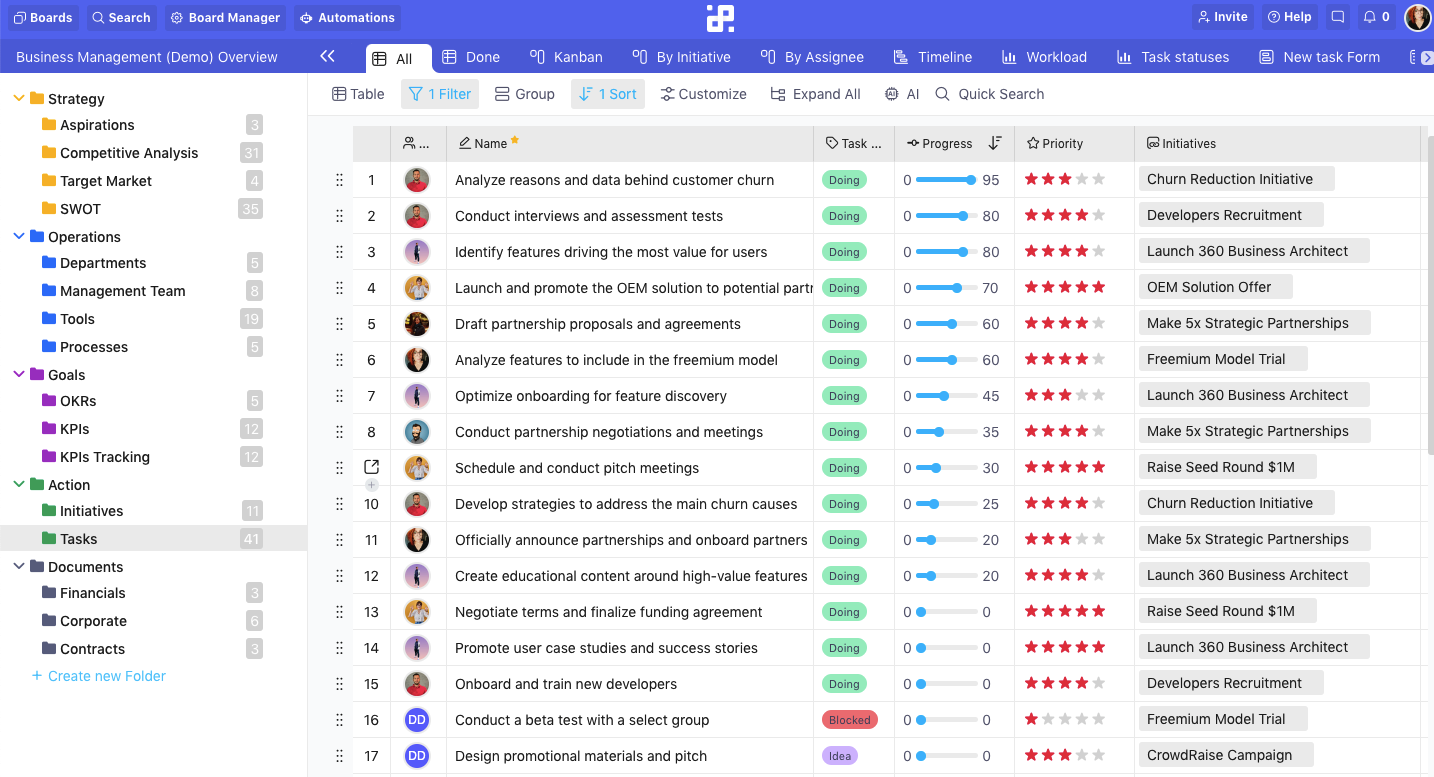
Task: Toggle the Progress column sort direction
Action: [995, 143]
